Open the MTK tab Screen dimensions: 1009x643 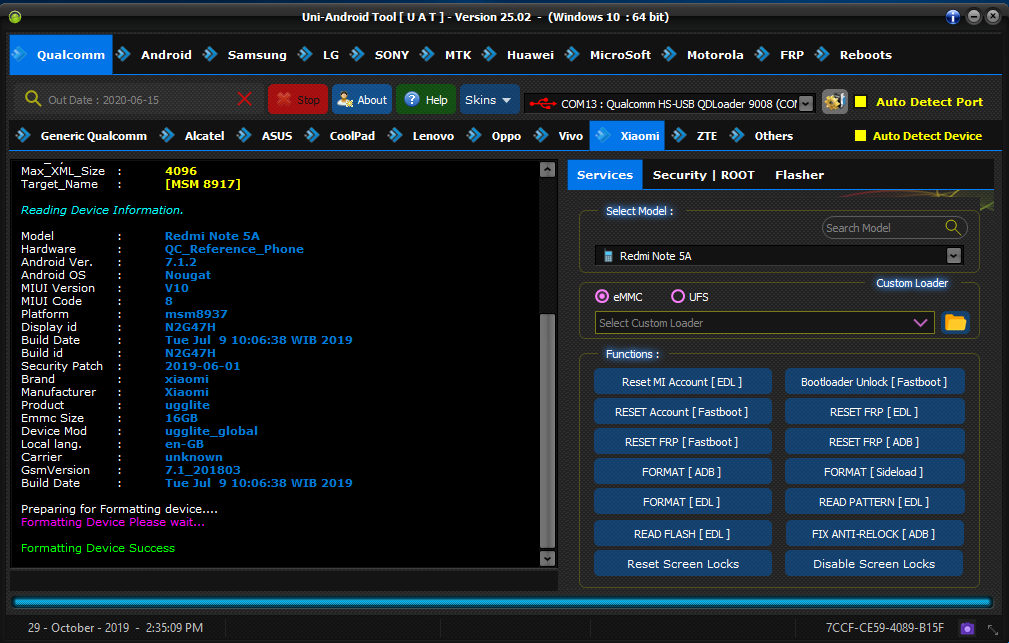click(458, 55)
